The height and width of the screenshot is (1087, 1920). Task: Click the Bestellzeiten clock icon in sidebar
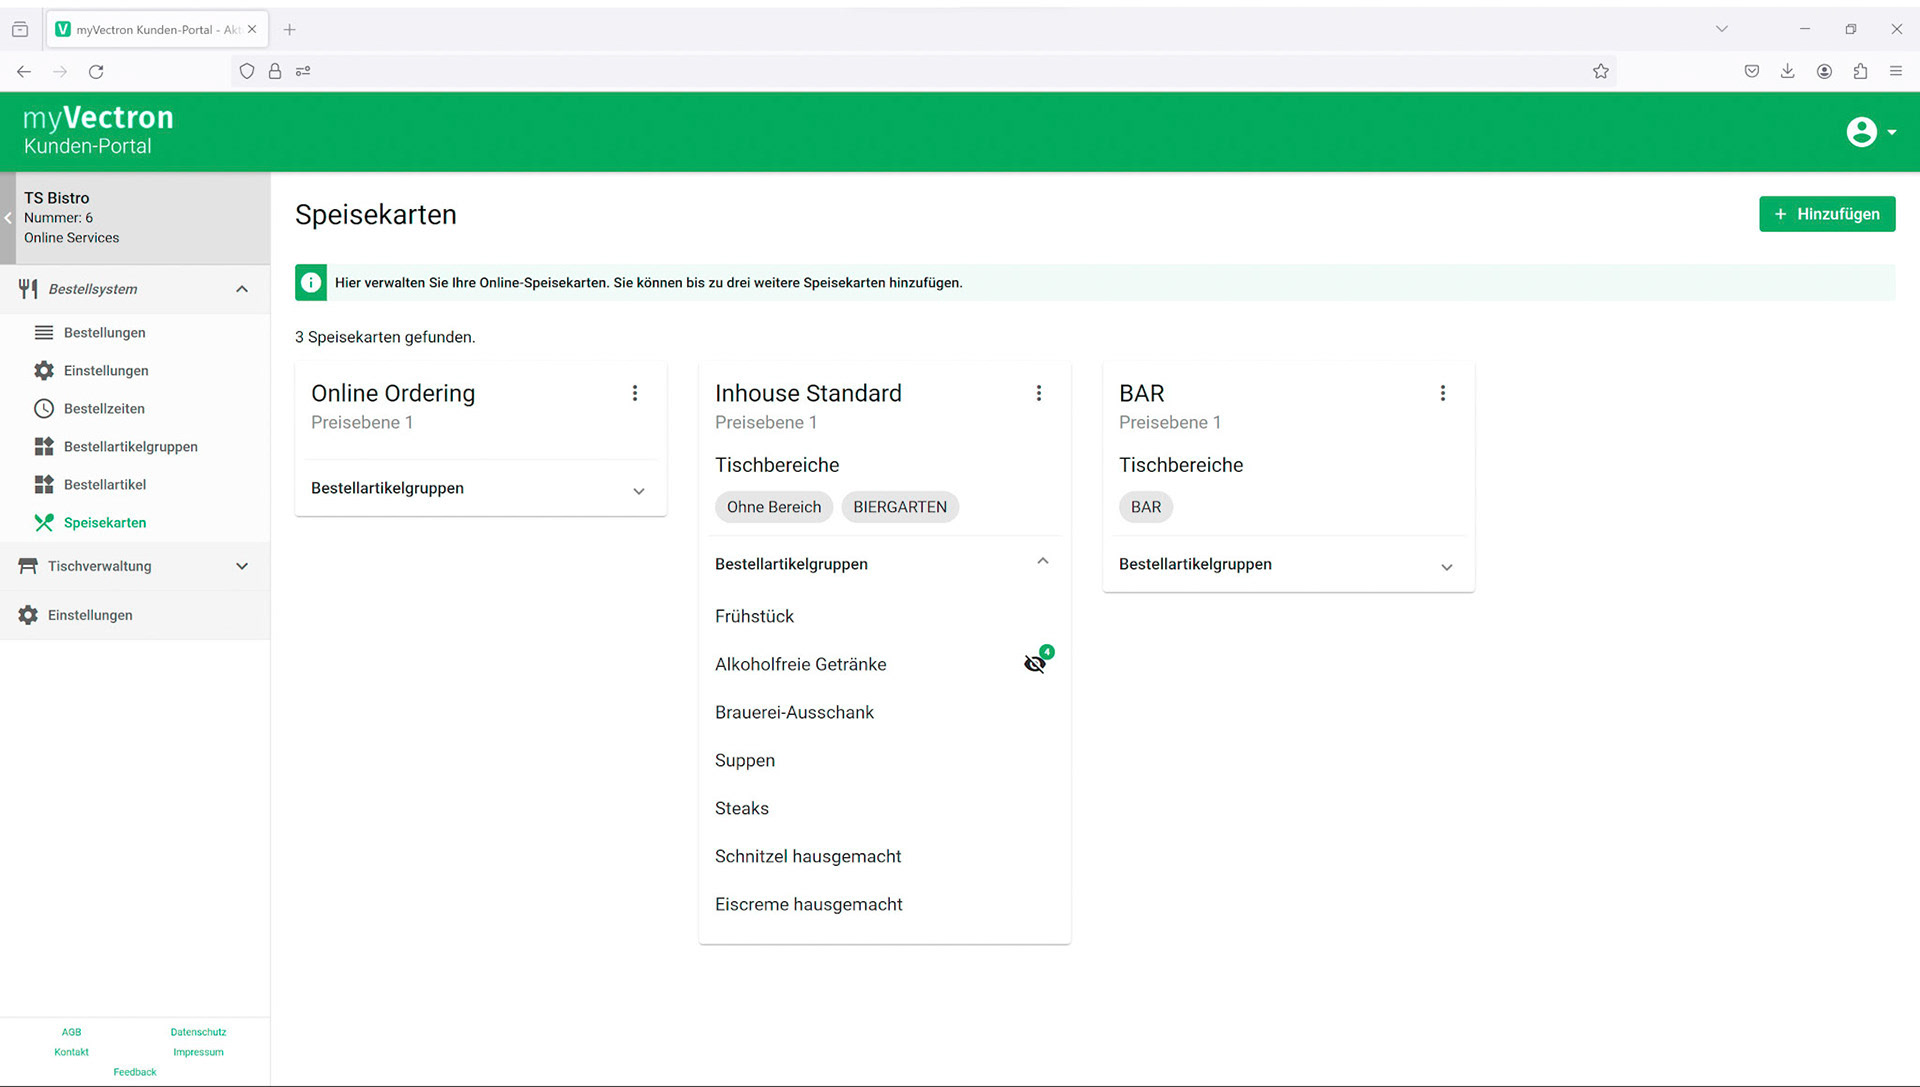pyautogui.click(x=44, y=408)
